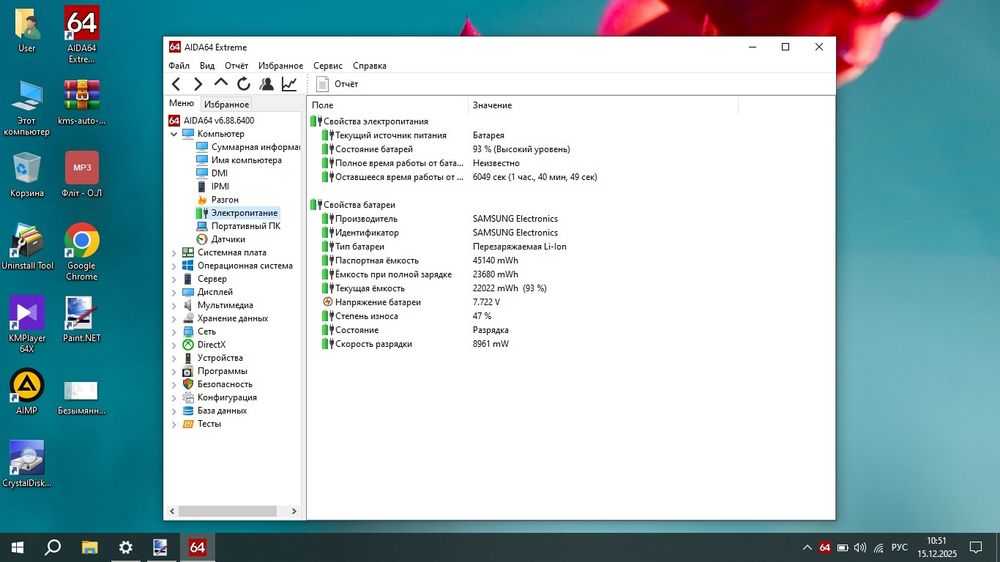Go back with the toolbar left arrow
The width and height of the screenshot is (1000, 562).
176,84
